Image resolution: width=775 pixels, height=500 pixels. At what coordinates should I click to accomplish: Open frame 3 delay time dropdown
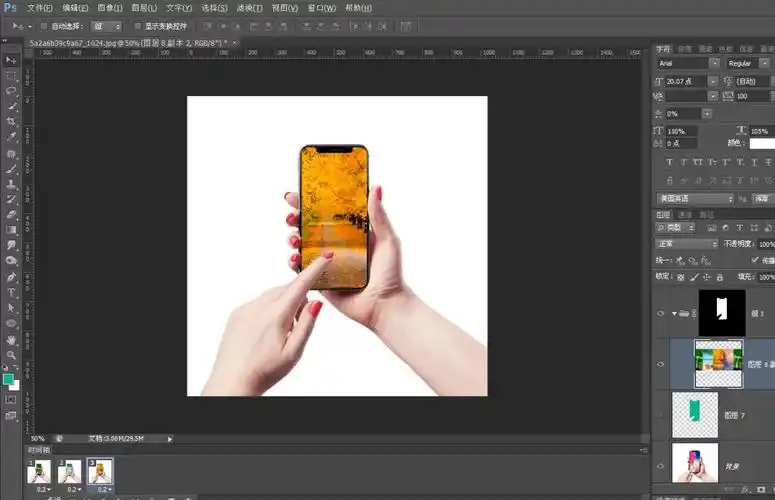pos(103,489)
